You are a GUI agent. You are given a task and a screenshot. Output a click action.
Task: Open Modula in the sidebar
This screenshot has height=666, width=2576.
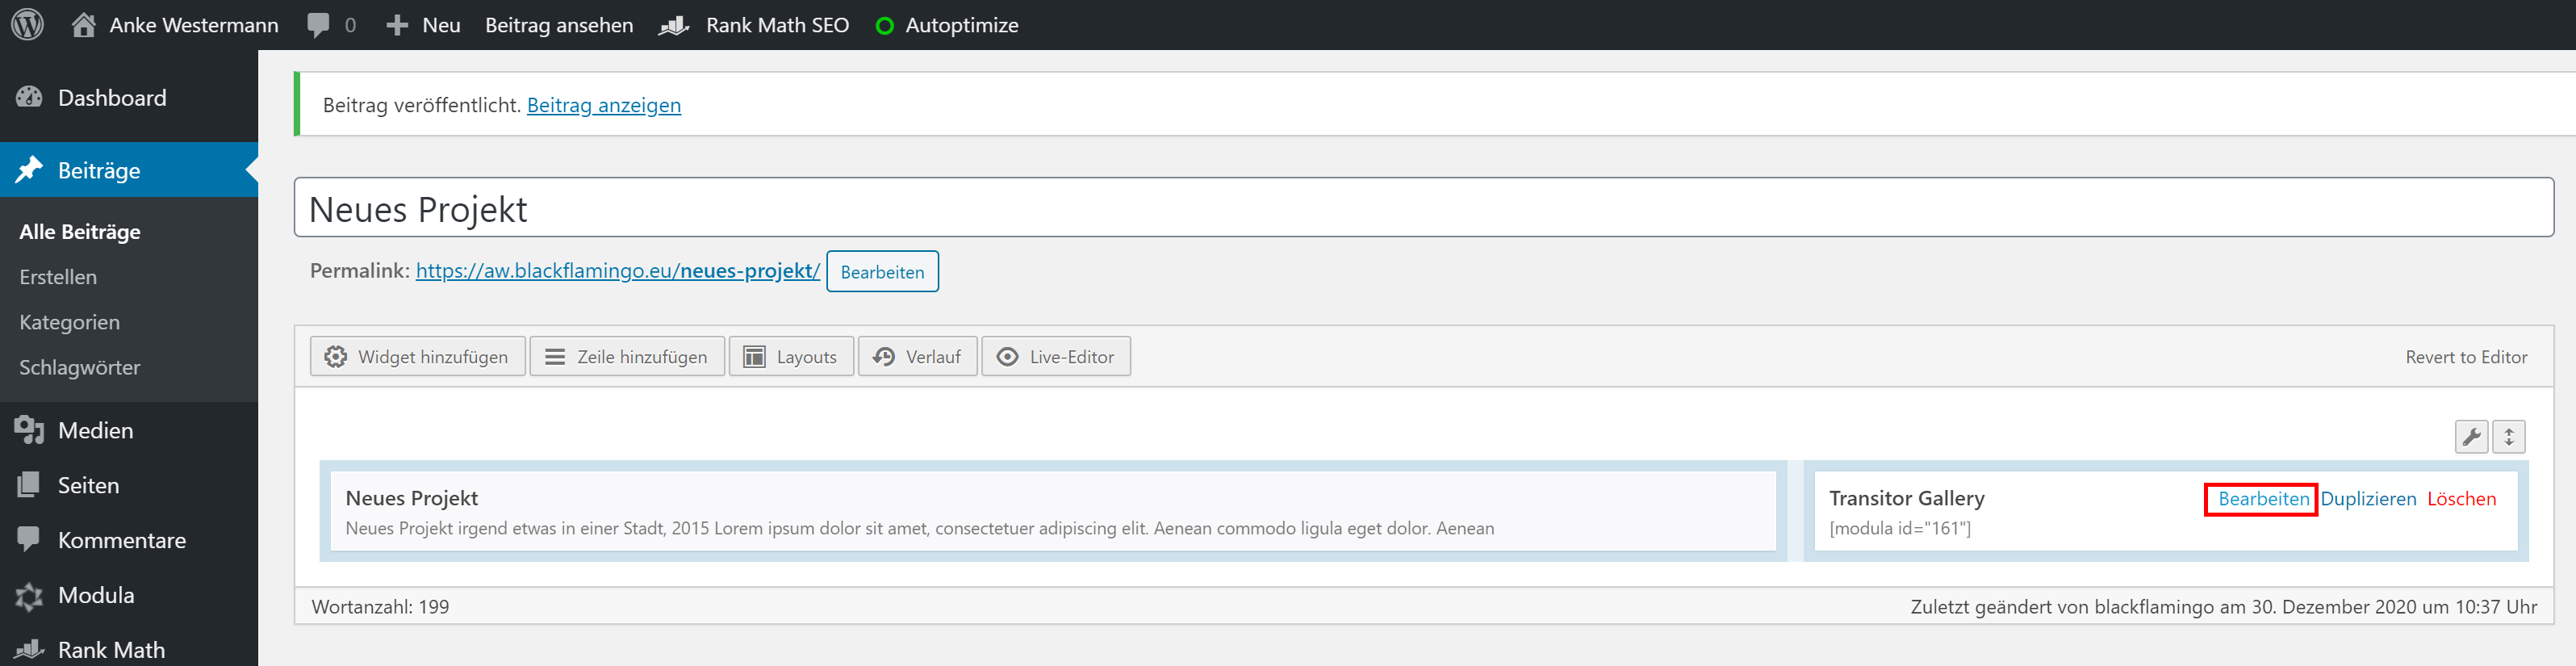(x=96, y=595)
